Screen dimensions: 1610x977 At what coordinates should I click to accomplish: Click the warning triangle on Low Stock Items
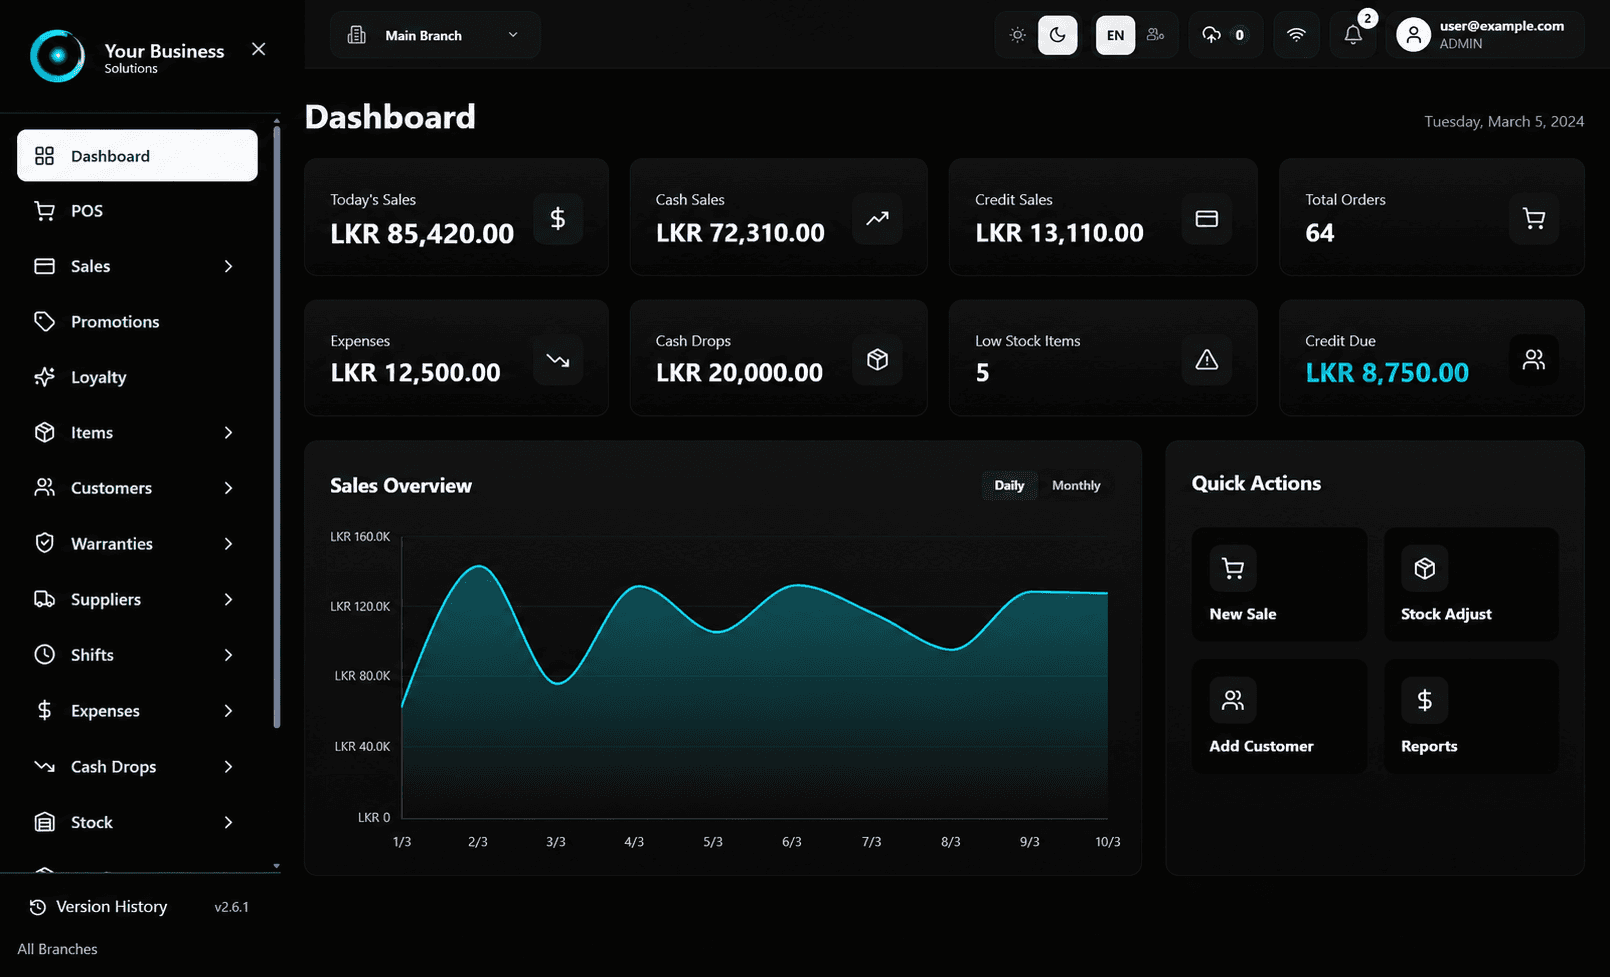click(x=1207, y=359)
